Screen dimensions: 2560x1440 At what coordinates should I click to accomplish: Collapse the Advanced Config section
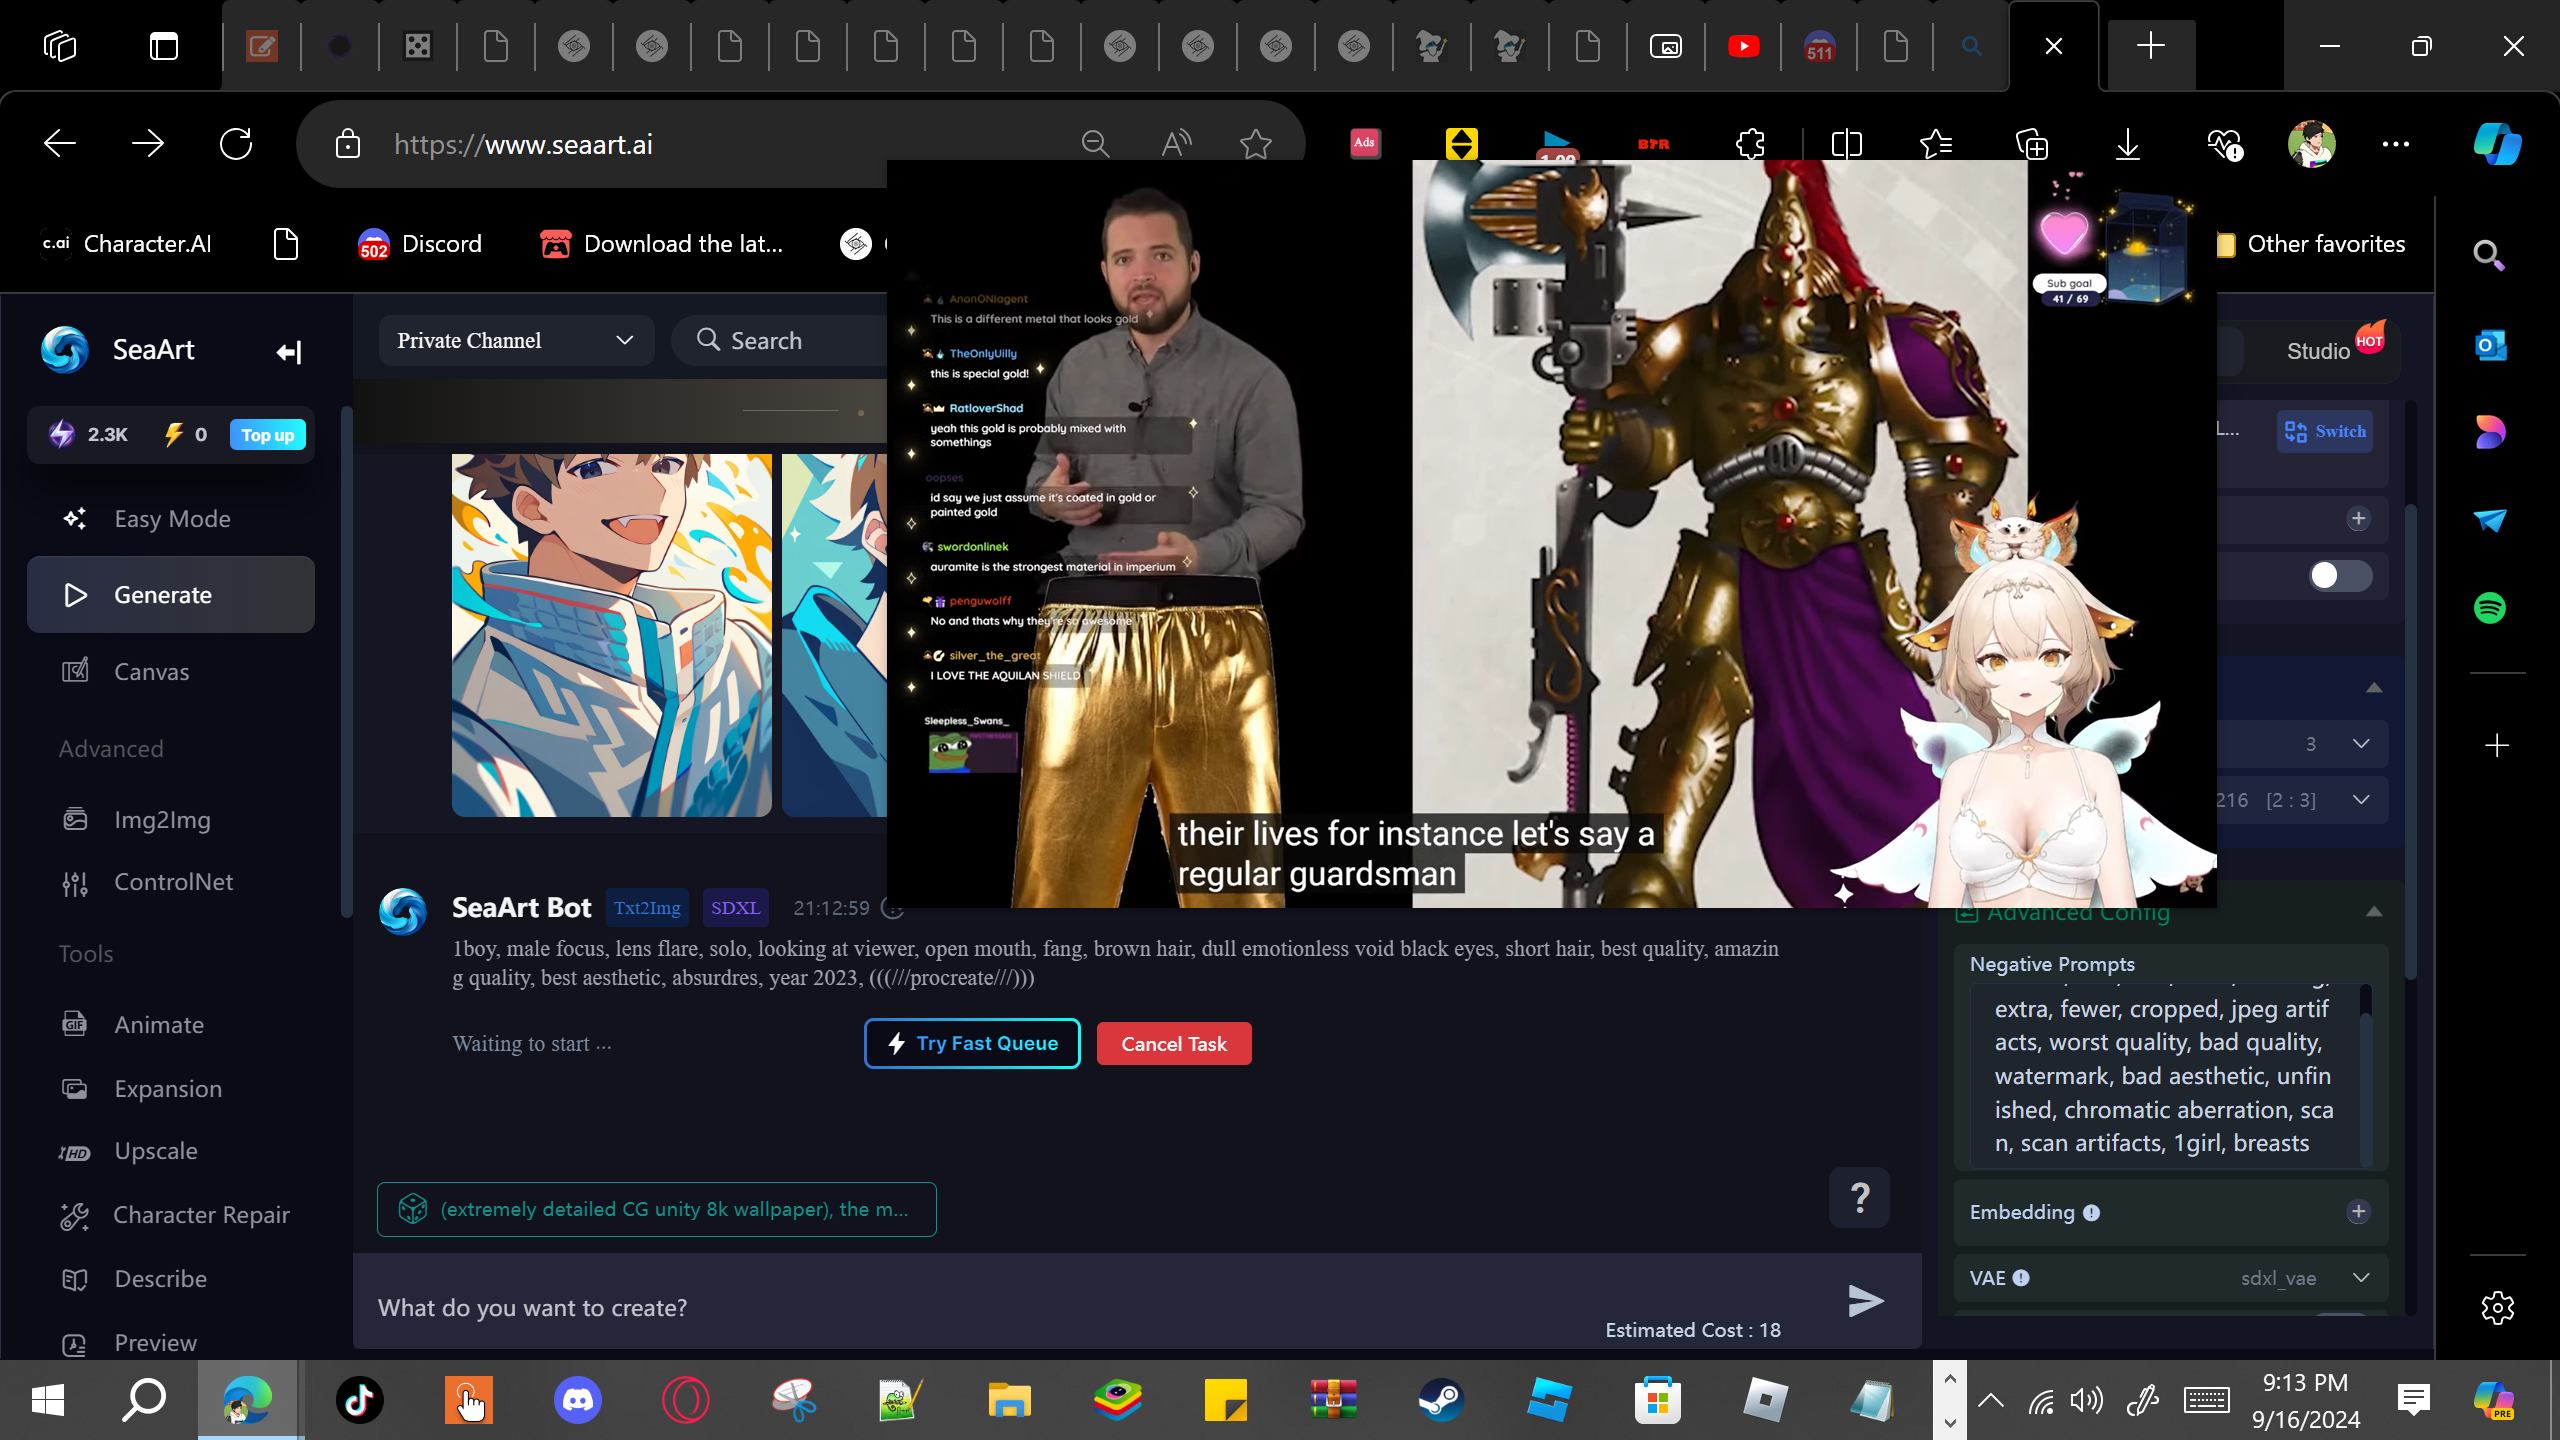tap(2374, 912)
